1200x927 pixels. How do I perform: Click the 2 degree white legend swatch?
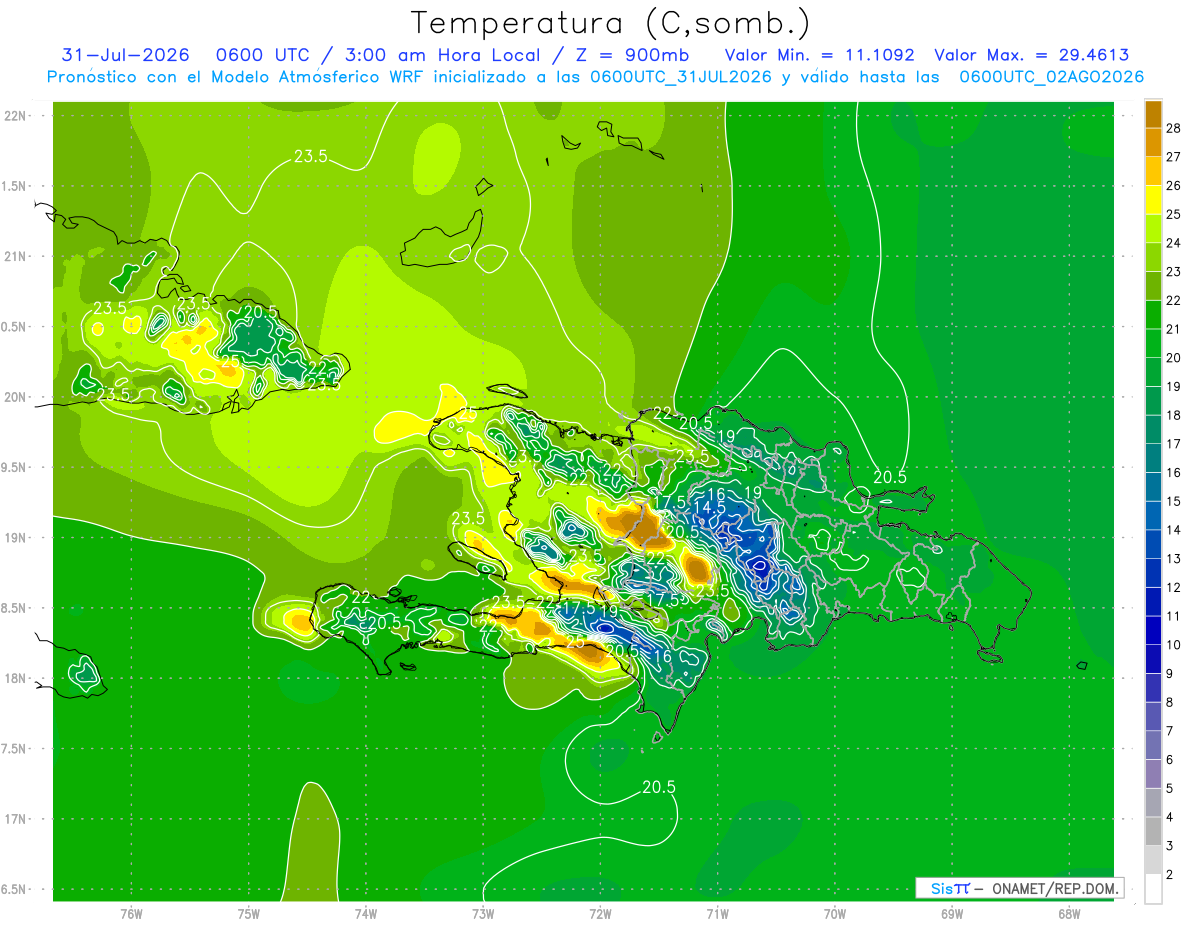1153,889
